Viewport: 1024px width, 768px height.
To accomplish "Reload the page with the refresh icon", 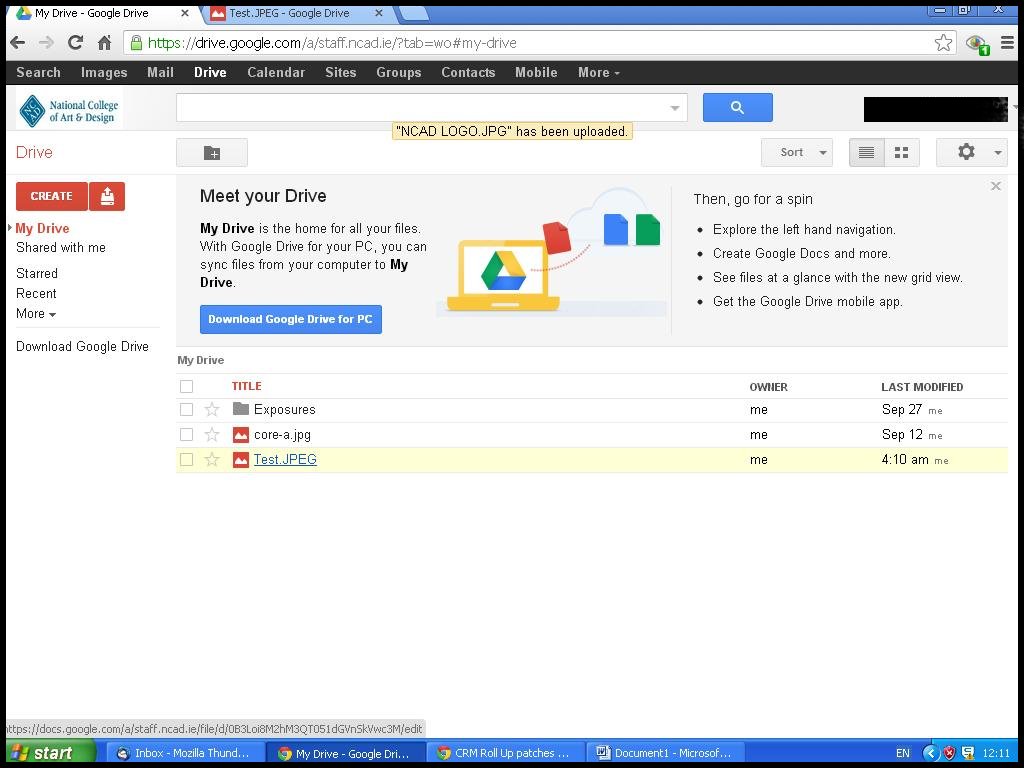I will click(x=76, y=43).
